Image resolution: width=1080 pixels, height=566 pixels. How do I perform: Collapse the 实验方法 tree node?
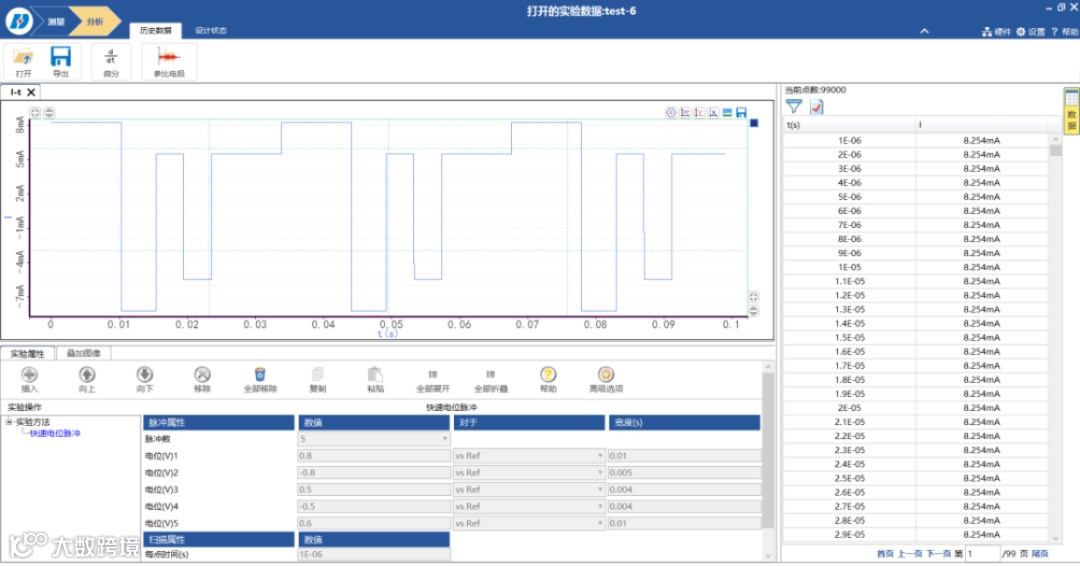point(9,422)
